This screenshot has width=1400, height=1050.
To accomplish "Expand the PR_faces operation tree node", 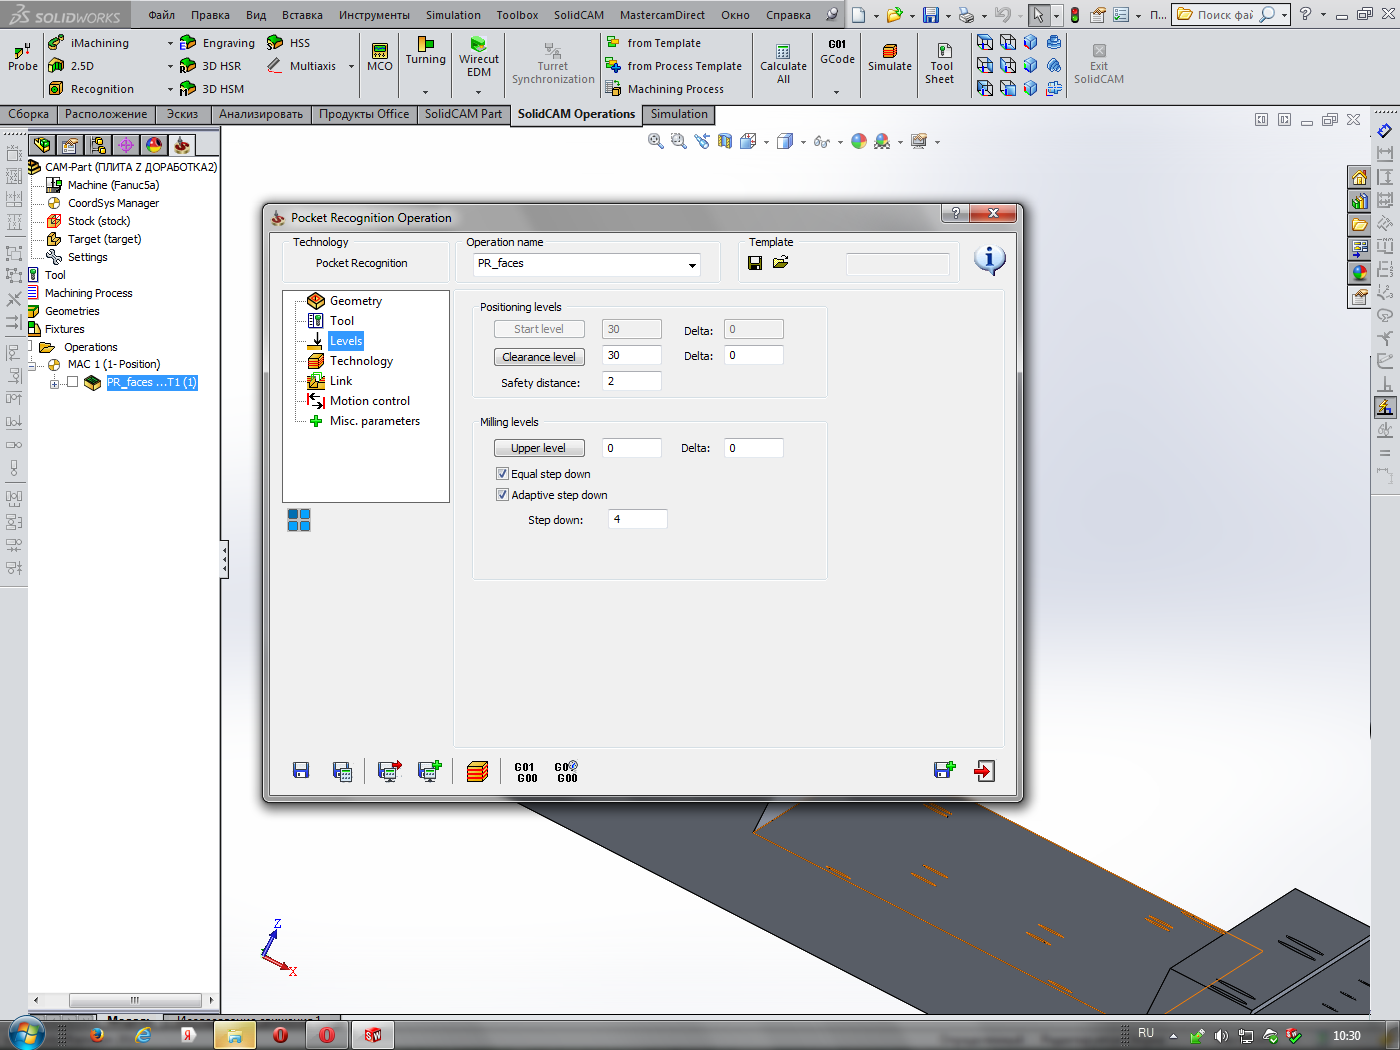I will tap(54, 383).
